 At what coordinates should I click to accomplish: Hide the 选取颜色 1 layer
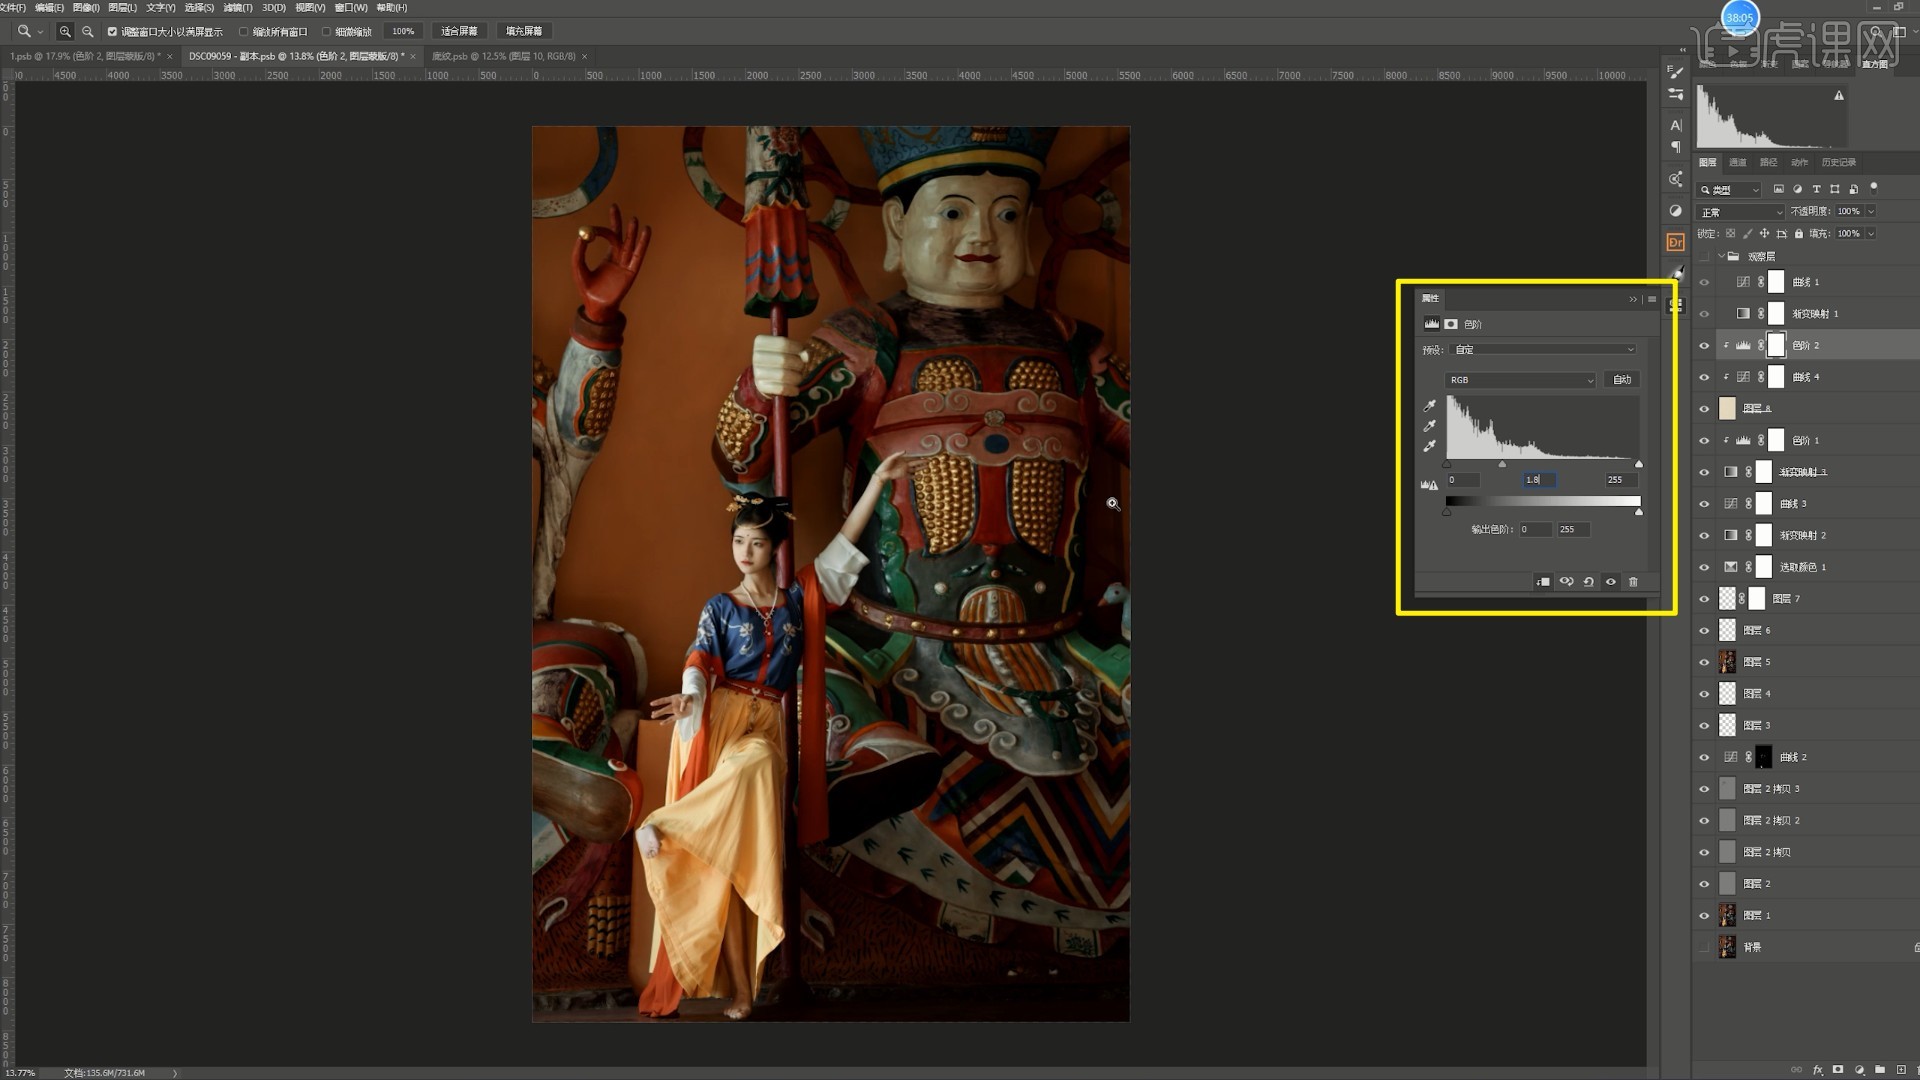pyautogui.click(x=1704, y=567)
